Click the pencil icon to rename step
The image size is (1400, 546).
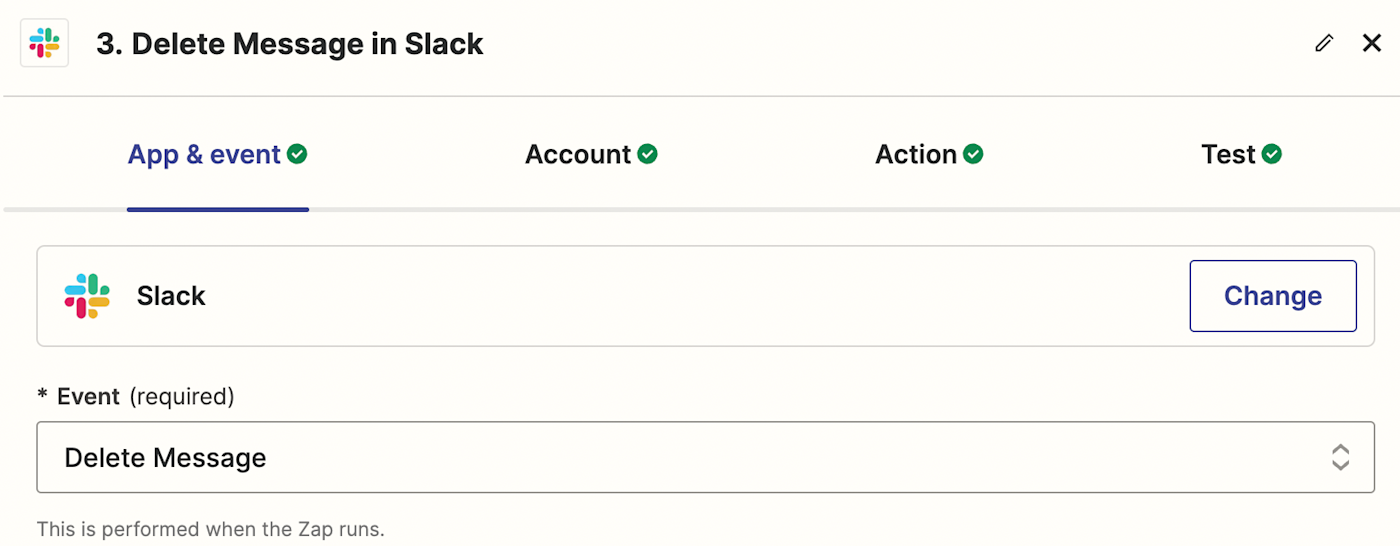[1324, 43]
